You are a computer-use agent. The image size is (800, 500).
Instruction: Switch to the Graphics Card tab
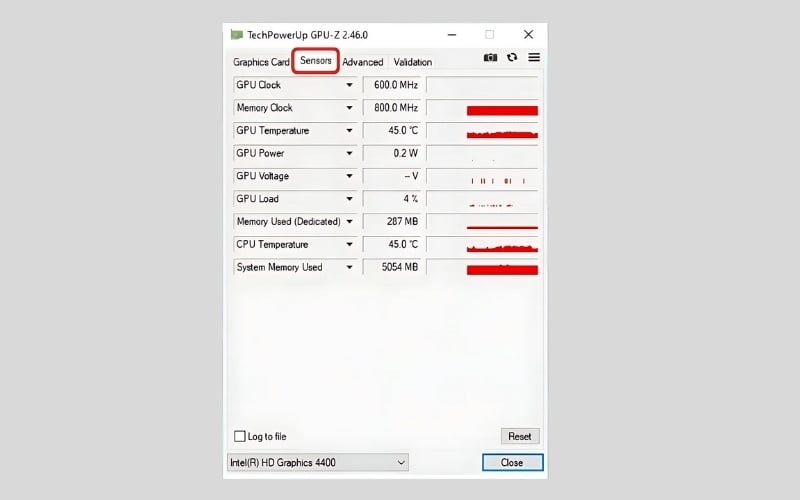[x=261, y=62]
